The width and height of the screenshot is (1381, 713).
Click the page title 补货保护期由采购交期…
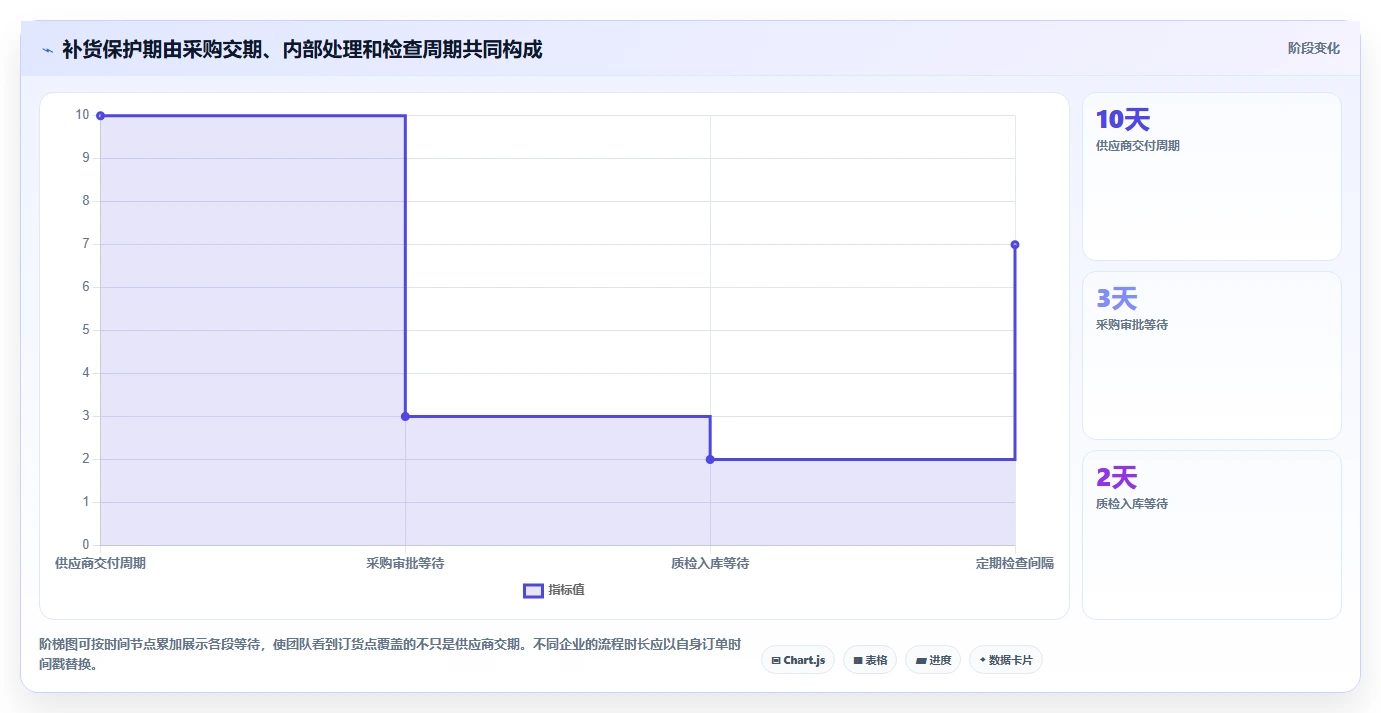302,49
